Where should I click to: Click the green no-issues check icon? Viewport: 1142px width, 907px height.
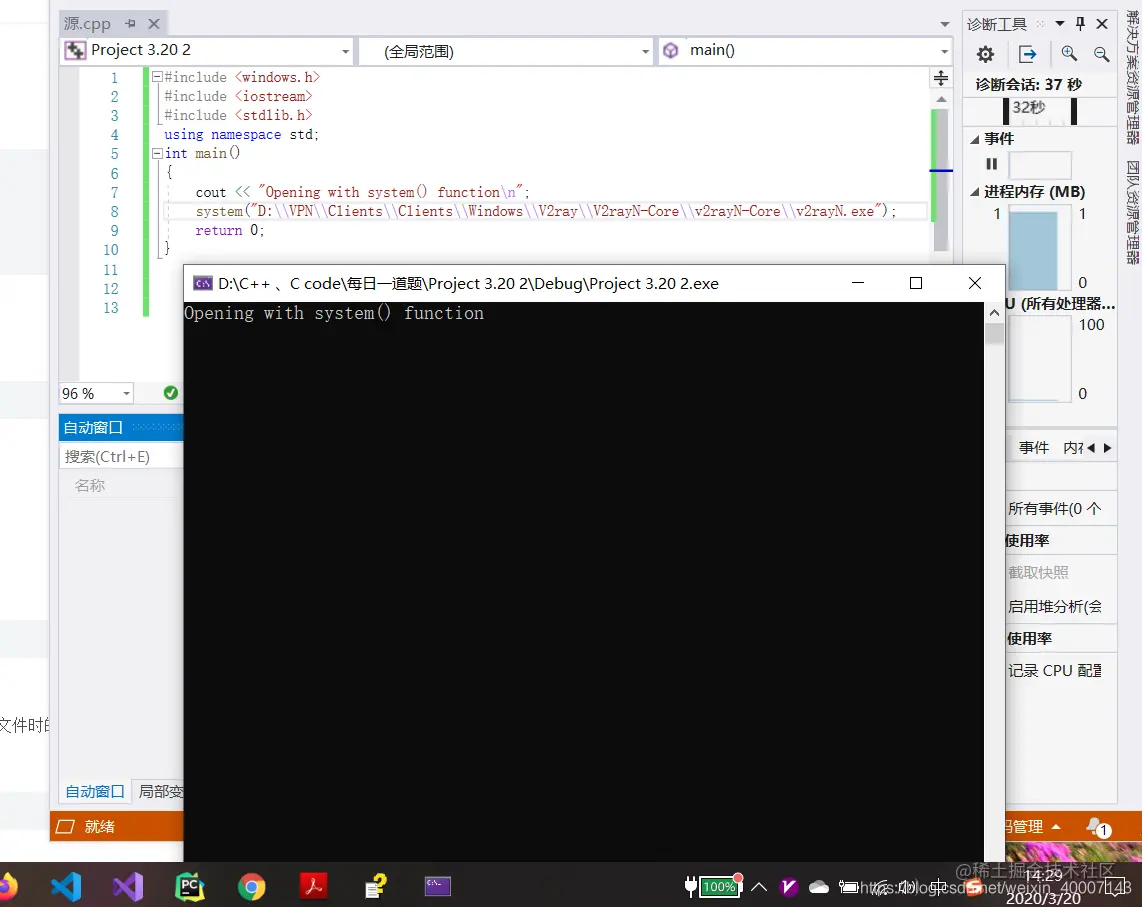[x=170, y=393]
